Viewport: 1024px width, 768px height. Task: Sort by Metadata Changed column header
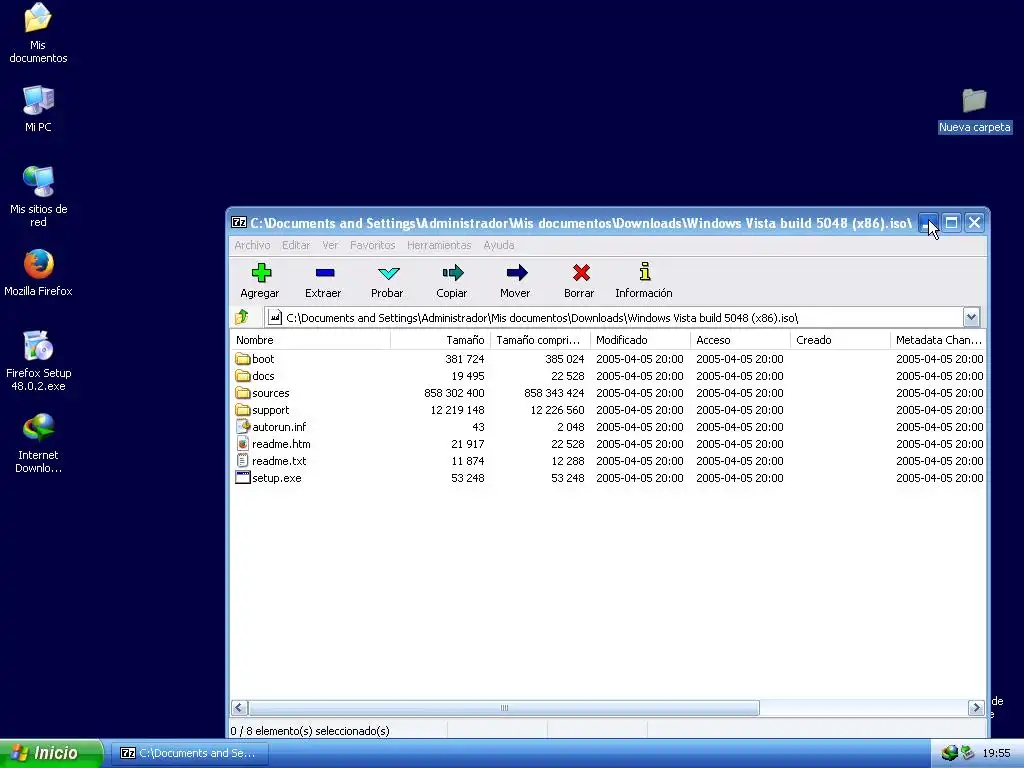click(x=938, y=340)
